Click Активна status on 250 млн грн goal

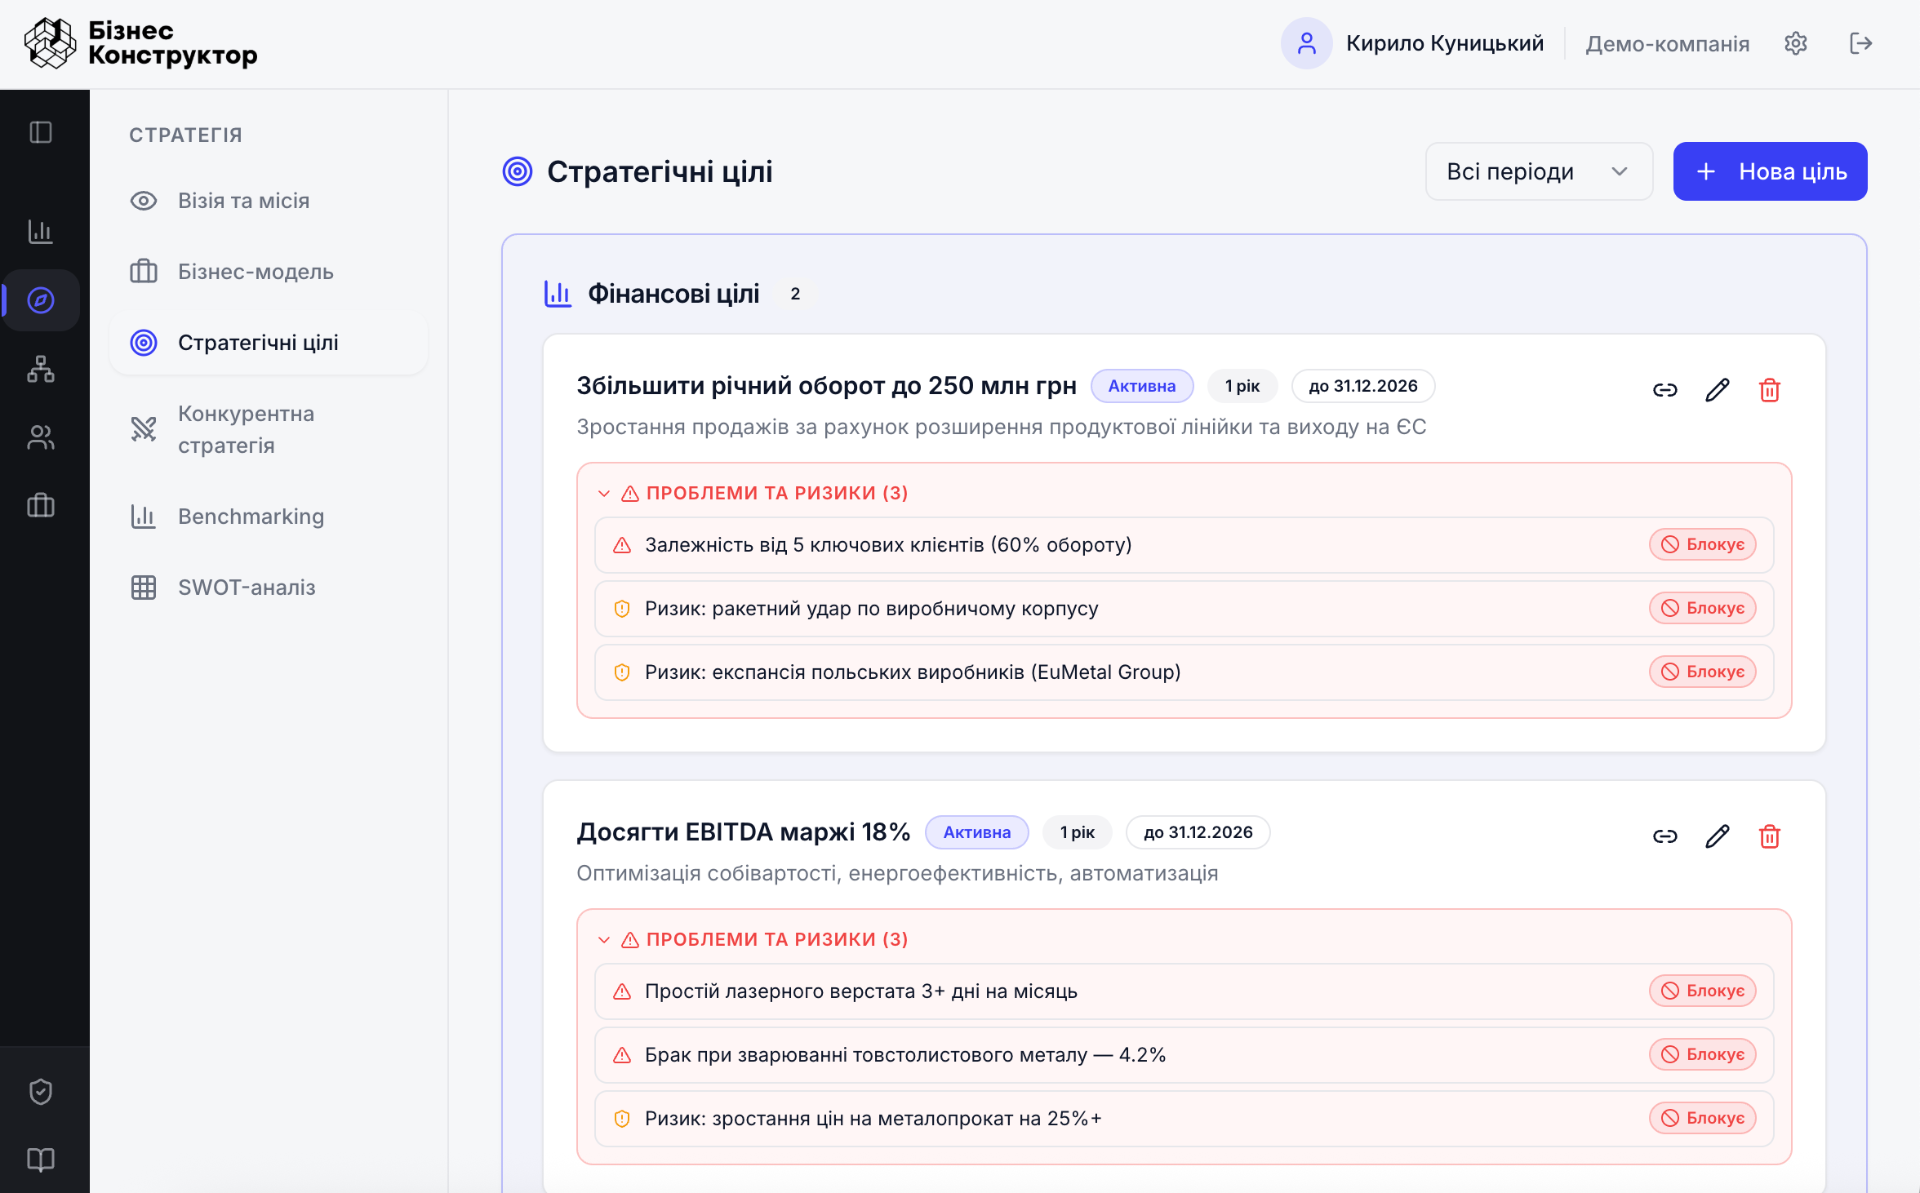(x=1141, y=386)
